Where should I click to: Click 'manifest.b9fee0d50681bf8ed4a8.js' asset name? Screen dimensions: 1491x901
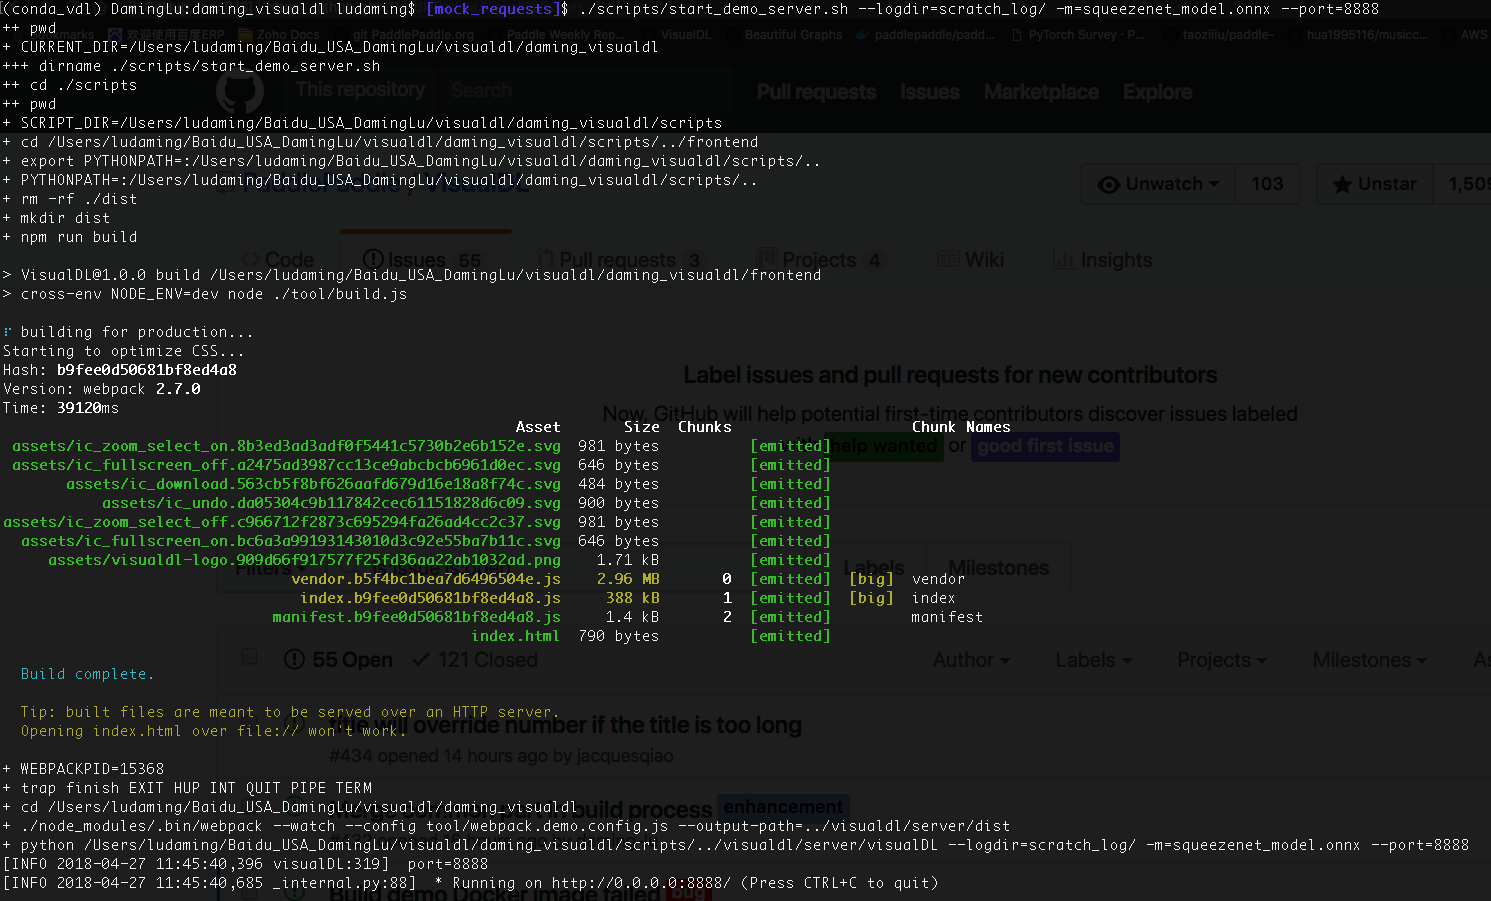pyautogui.click(x=416, y=617)
